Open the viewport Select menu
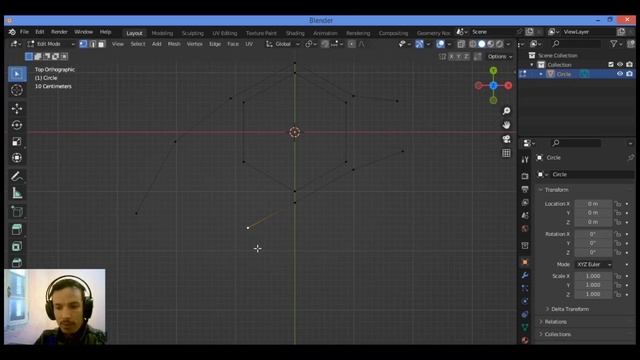This screenshot has height=360, width=640. pos(138,44)
